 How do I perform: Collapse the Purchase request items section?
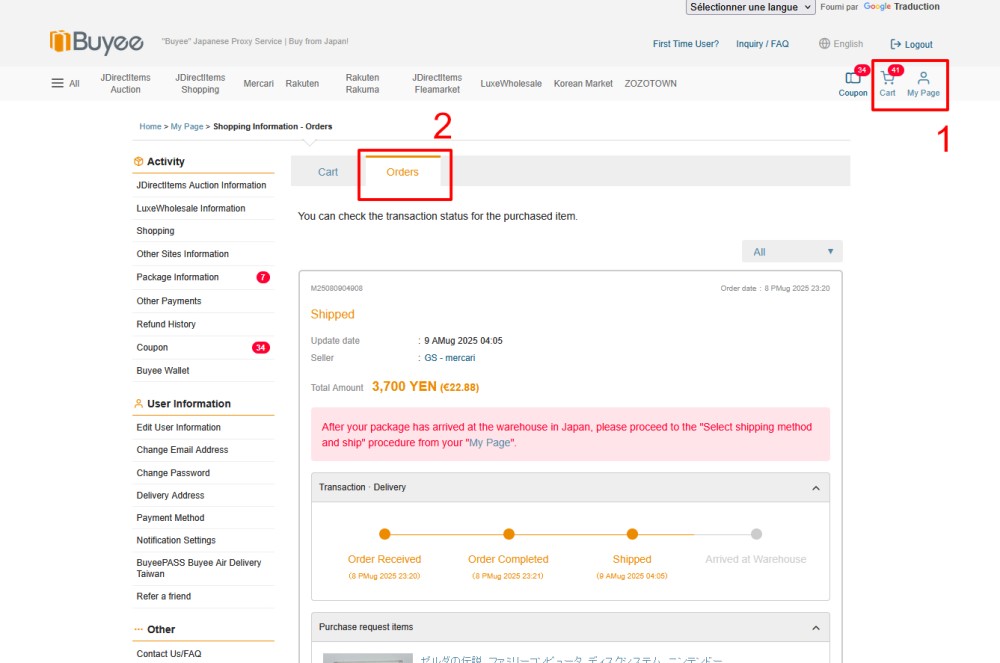point(816,628)
